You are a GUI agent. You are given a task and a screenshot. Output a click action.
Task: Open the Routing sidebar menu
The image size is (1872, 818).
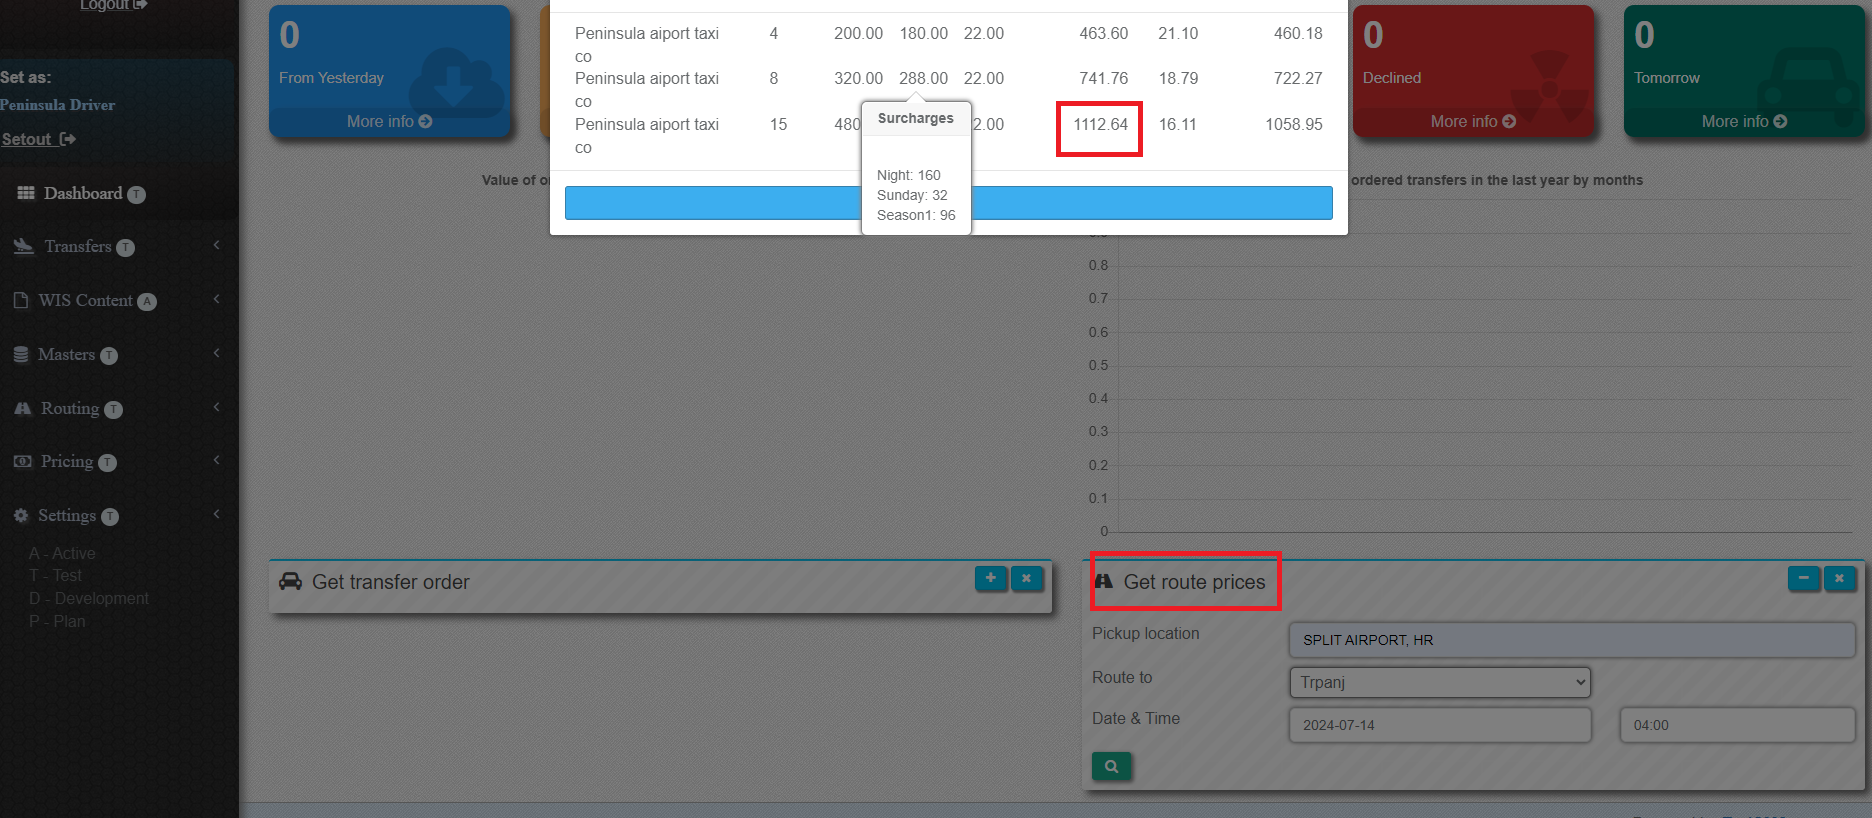click(70, 409)
